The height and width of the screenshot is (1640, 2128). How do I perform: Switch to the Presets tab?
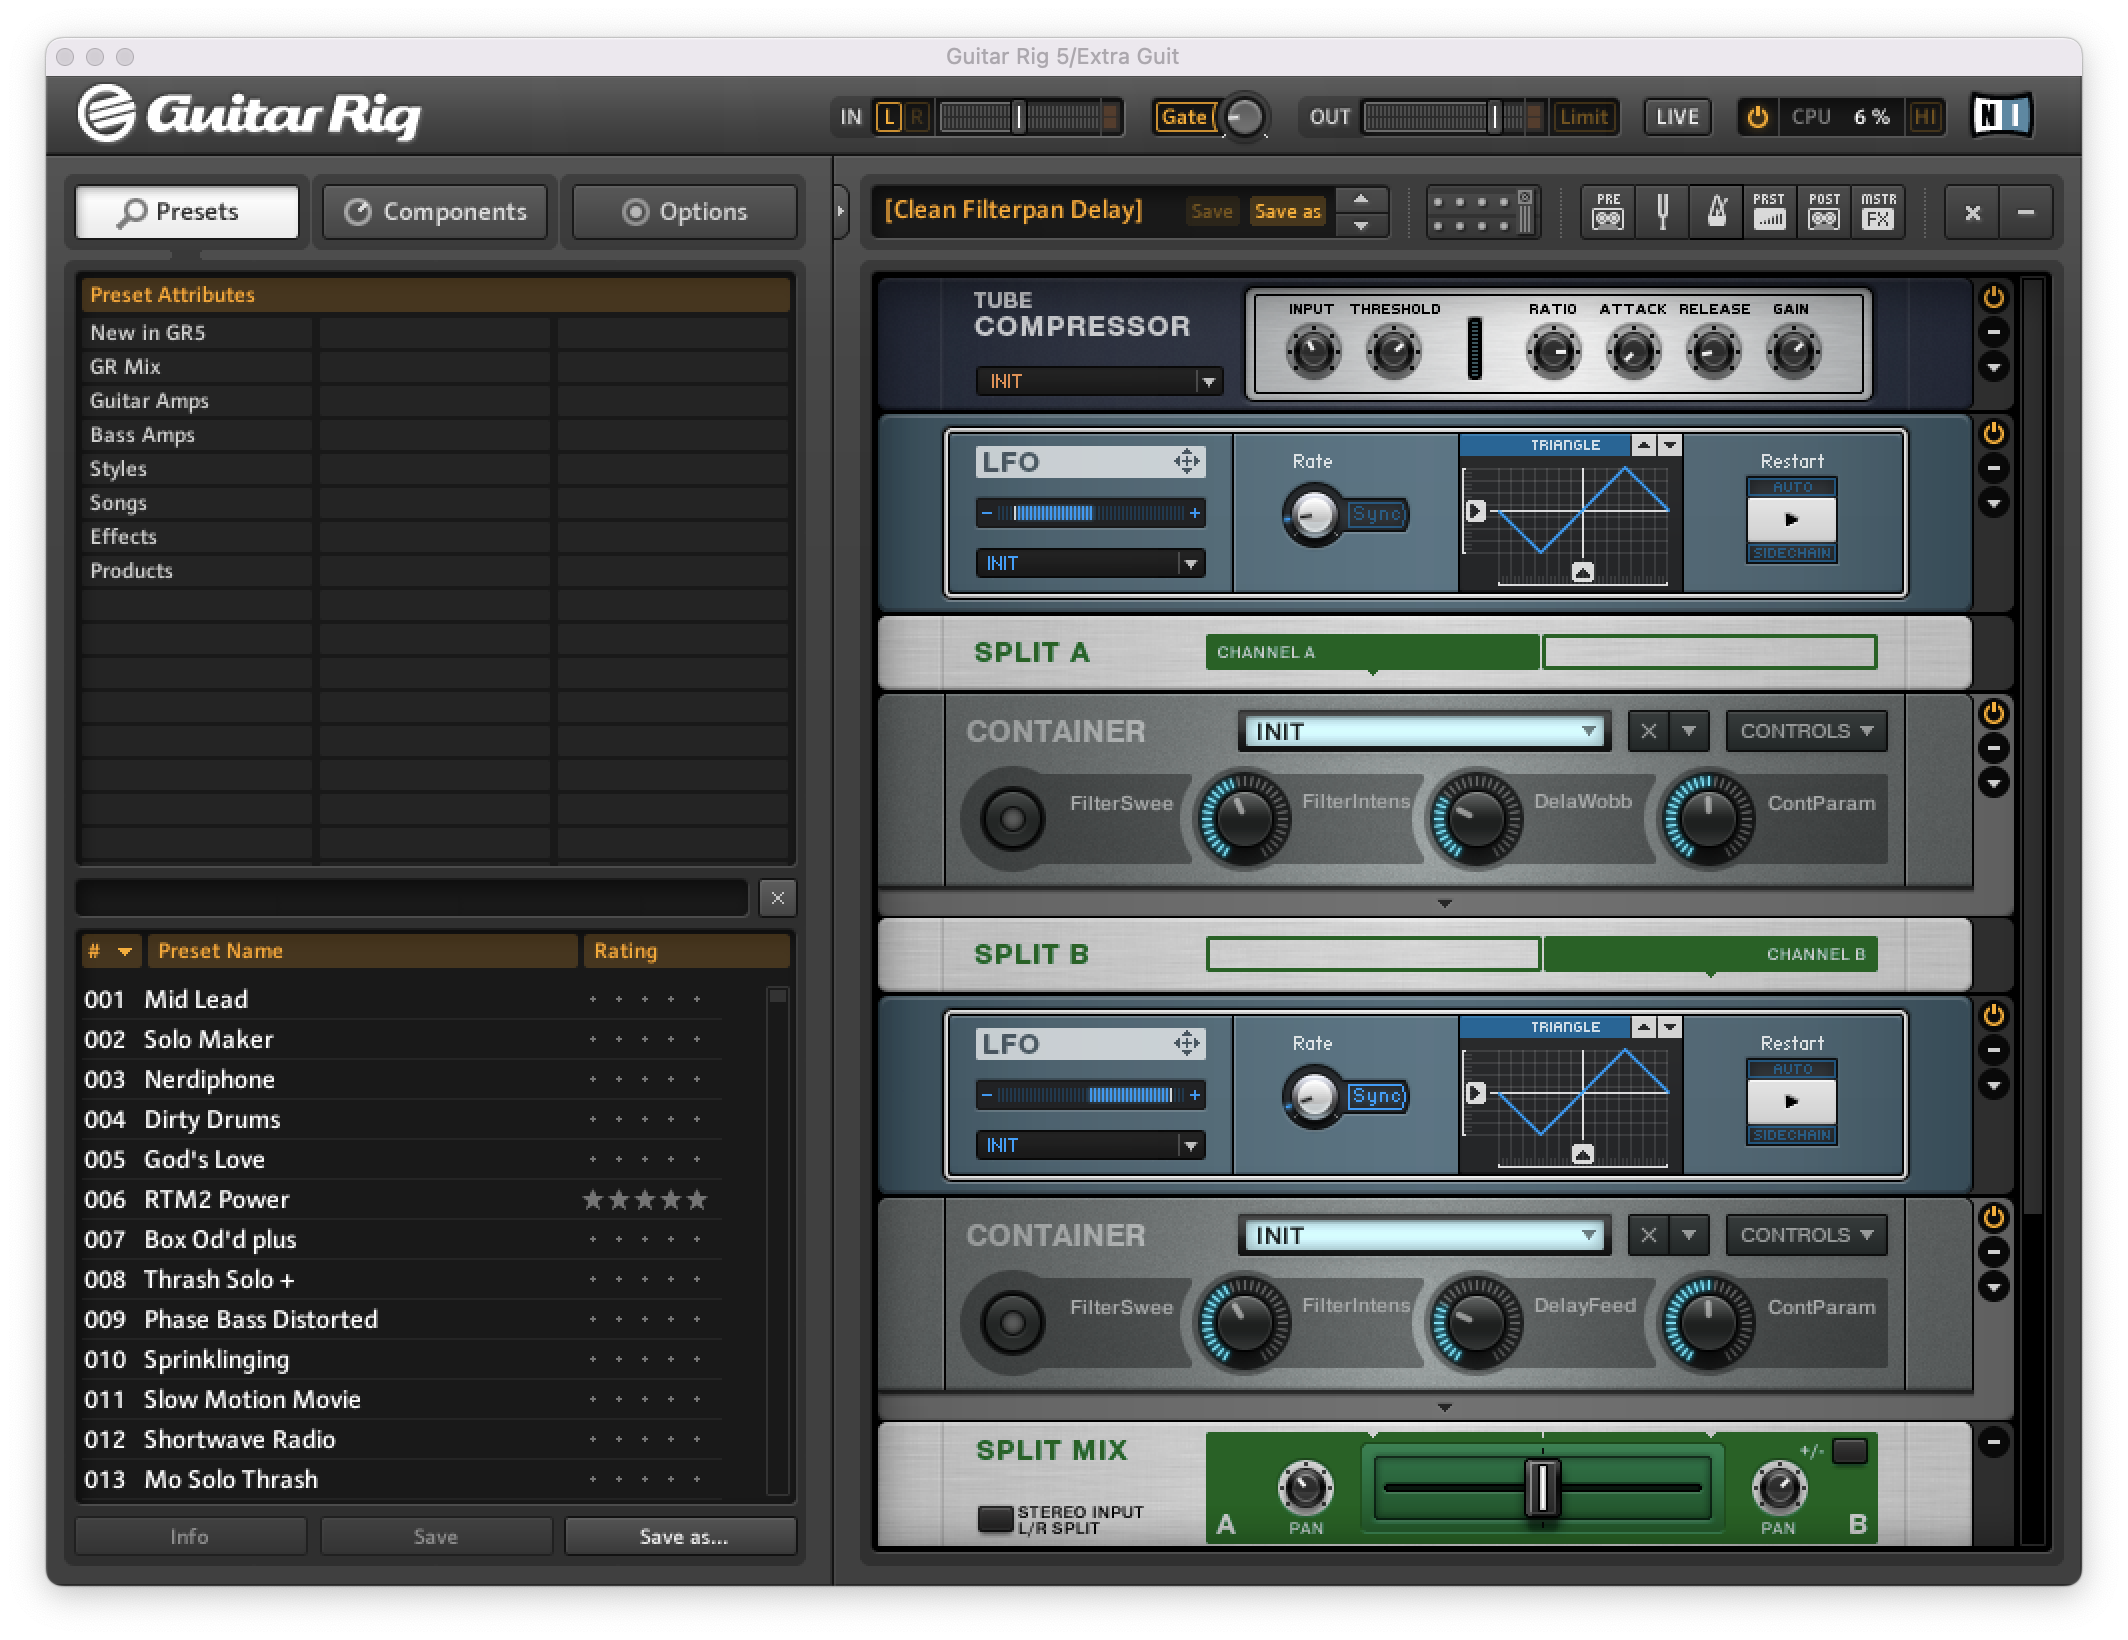click(x=187, y=212)
